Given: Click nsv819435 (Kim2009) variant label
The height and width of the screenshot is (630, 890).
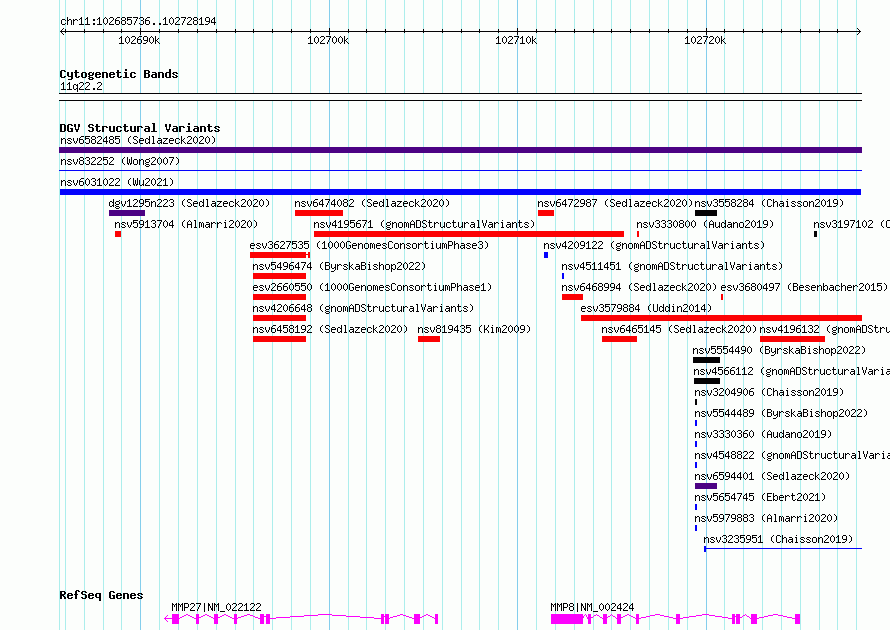Looking at the screenshot, I should (474, 329).
